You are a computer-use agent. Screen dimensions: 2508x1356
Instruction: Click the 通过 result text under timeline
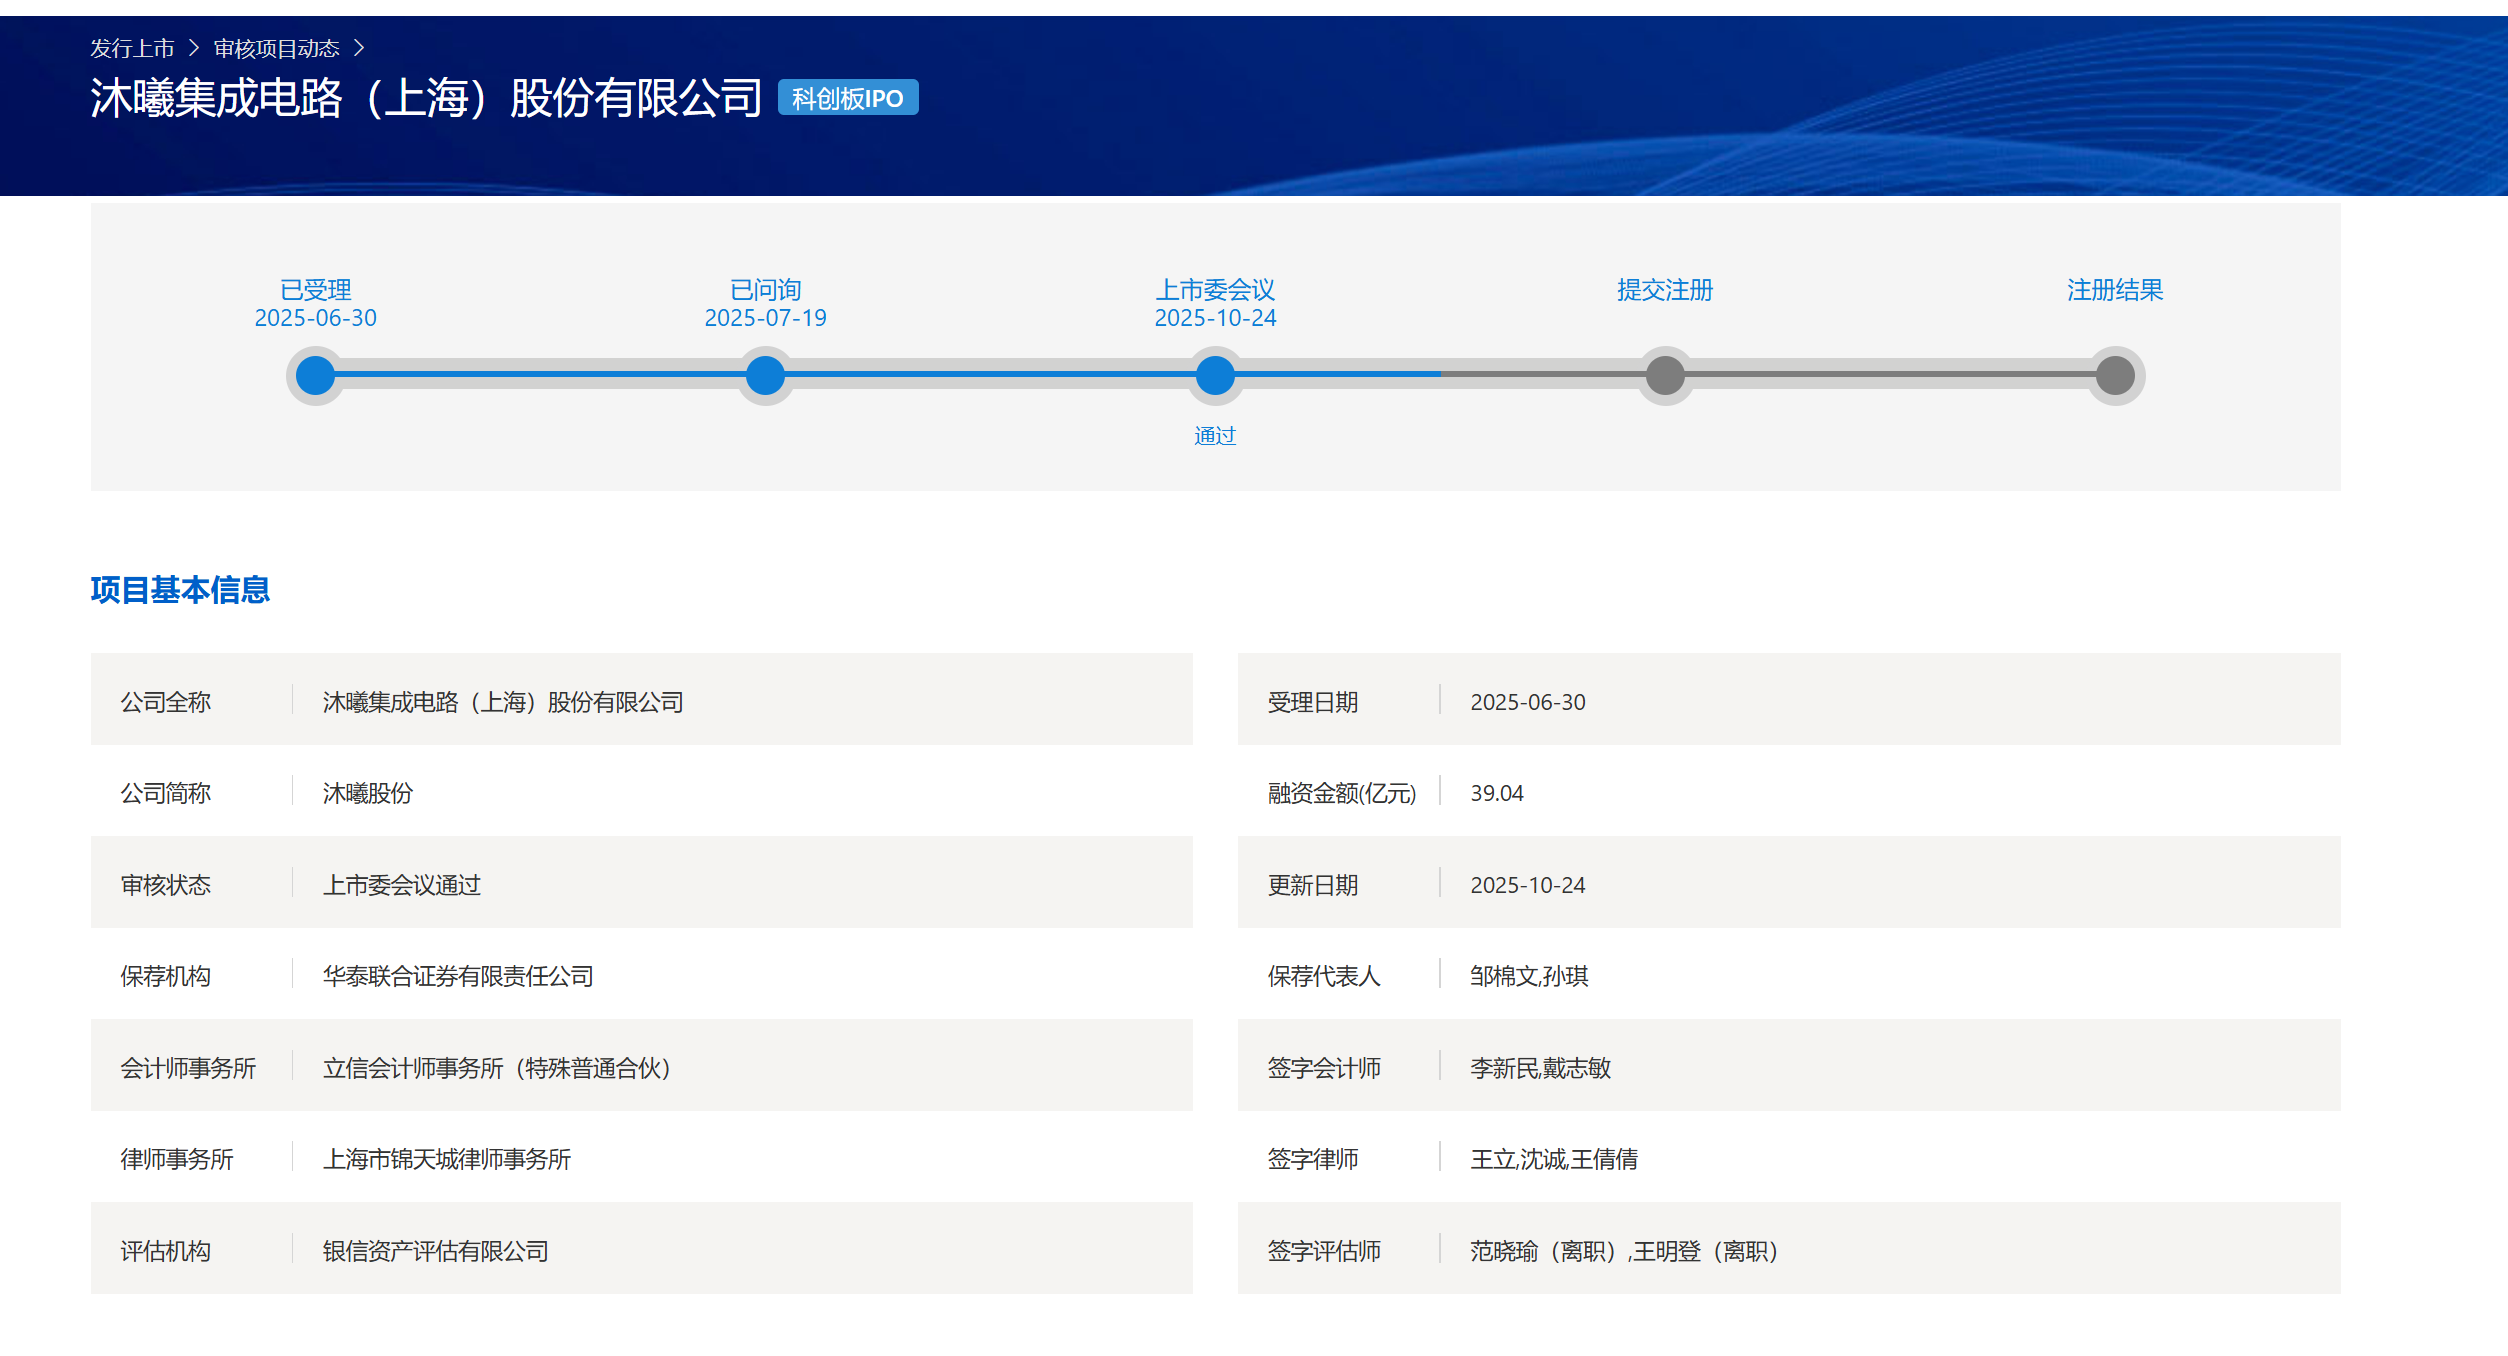1215,436
